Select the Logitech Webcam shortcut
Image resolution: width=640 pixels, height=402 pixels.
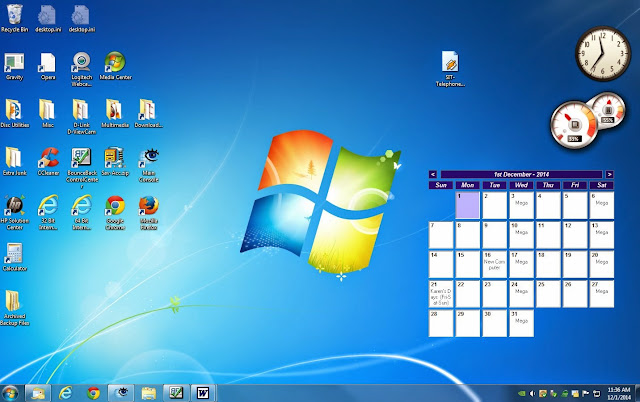point(82,69)
